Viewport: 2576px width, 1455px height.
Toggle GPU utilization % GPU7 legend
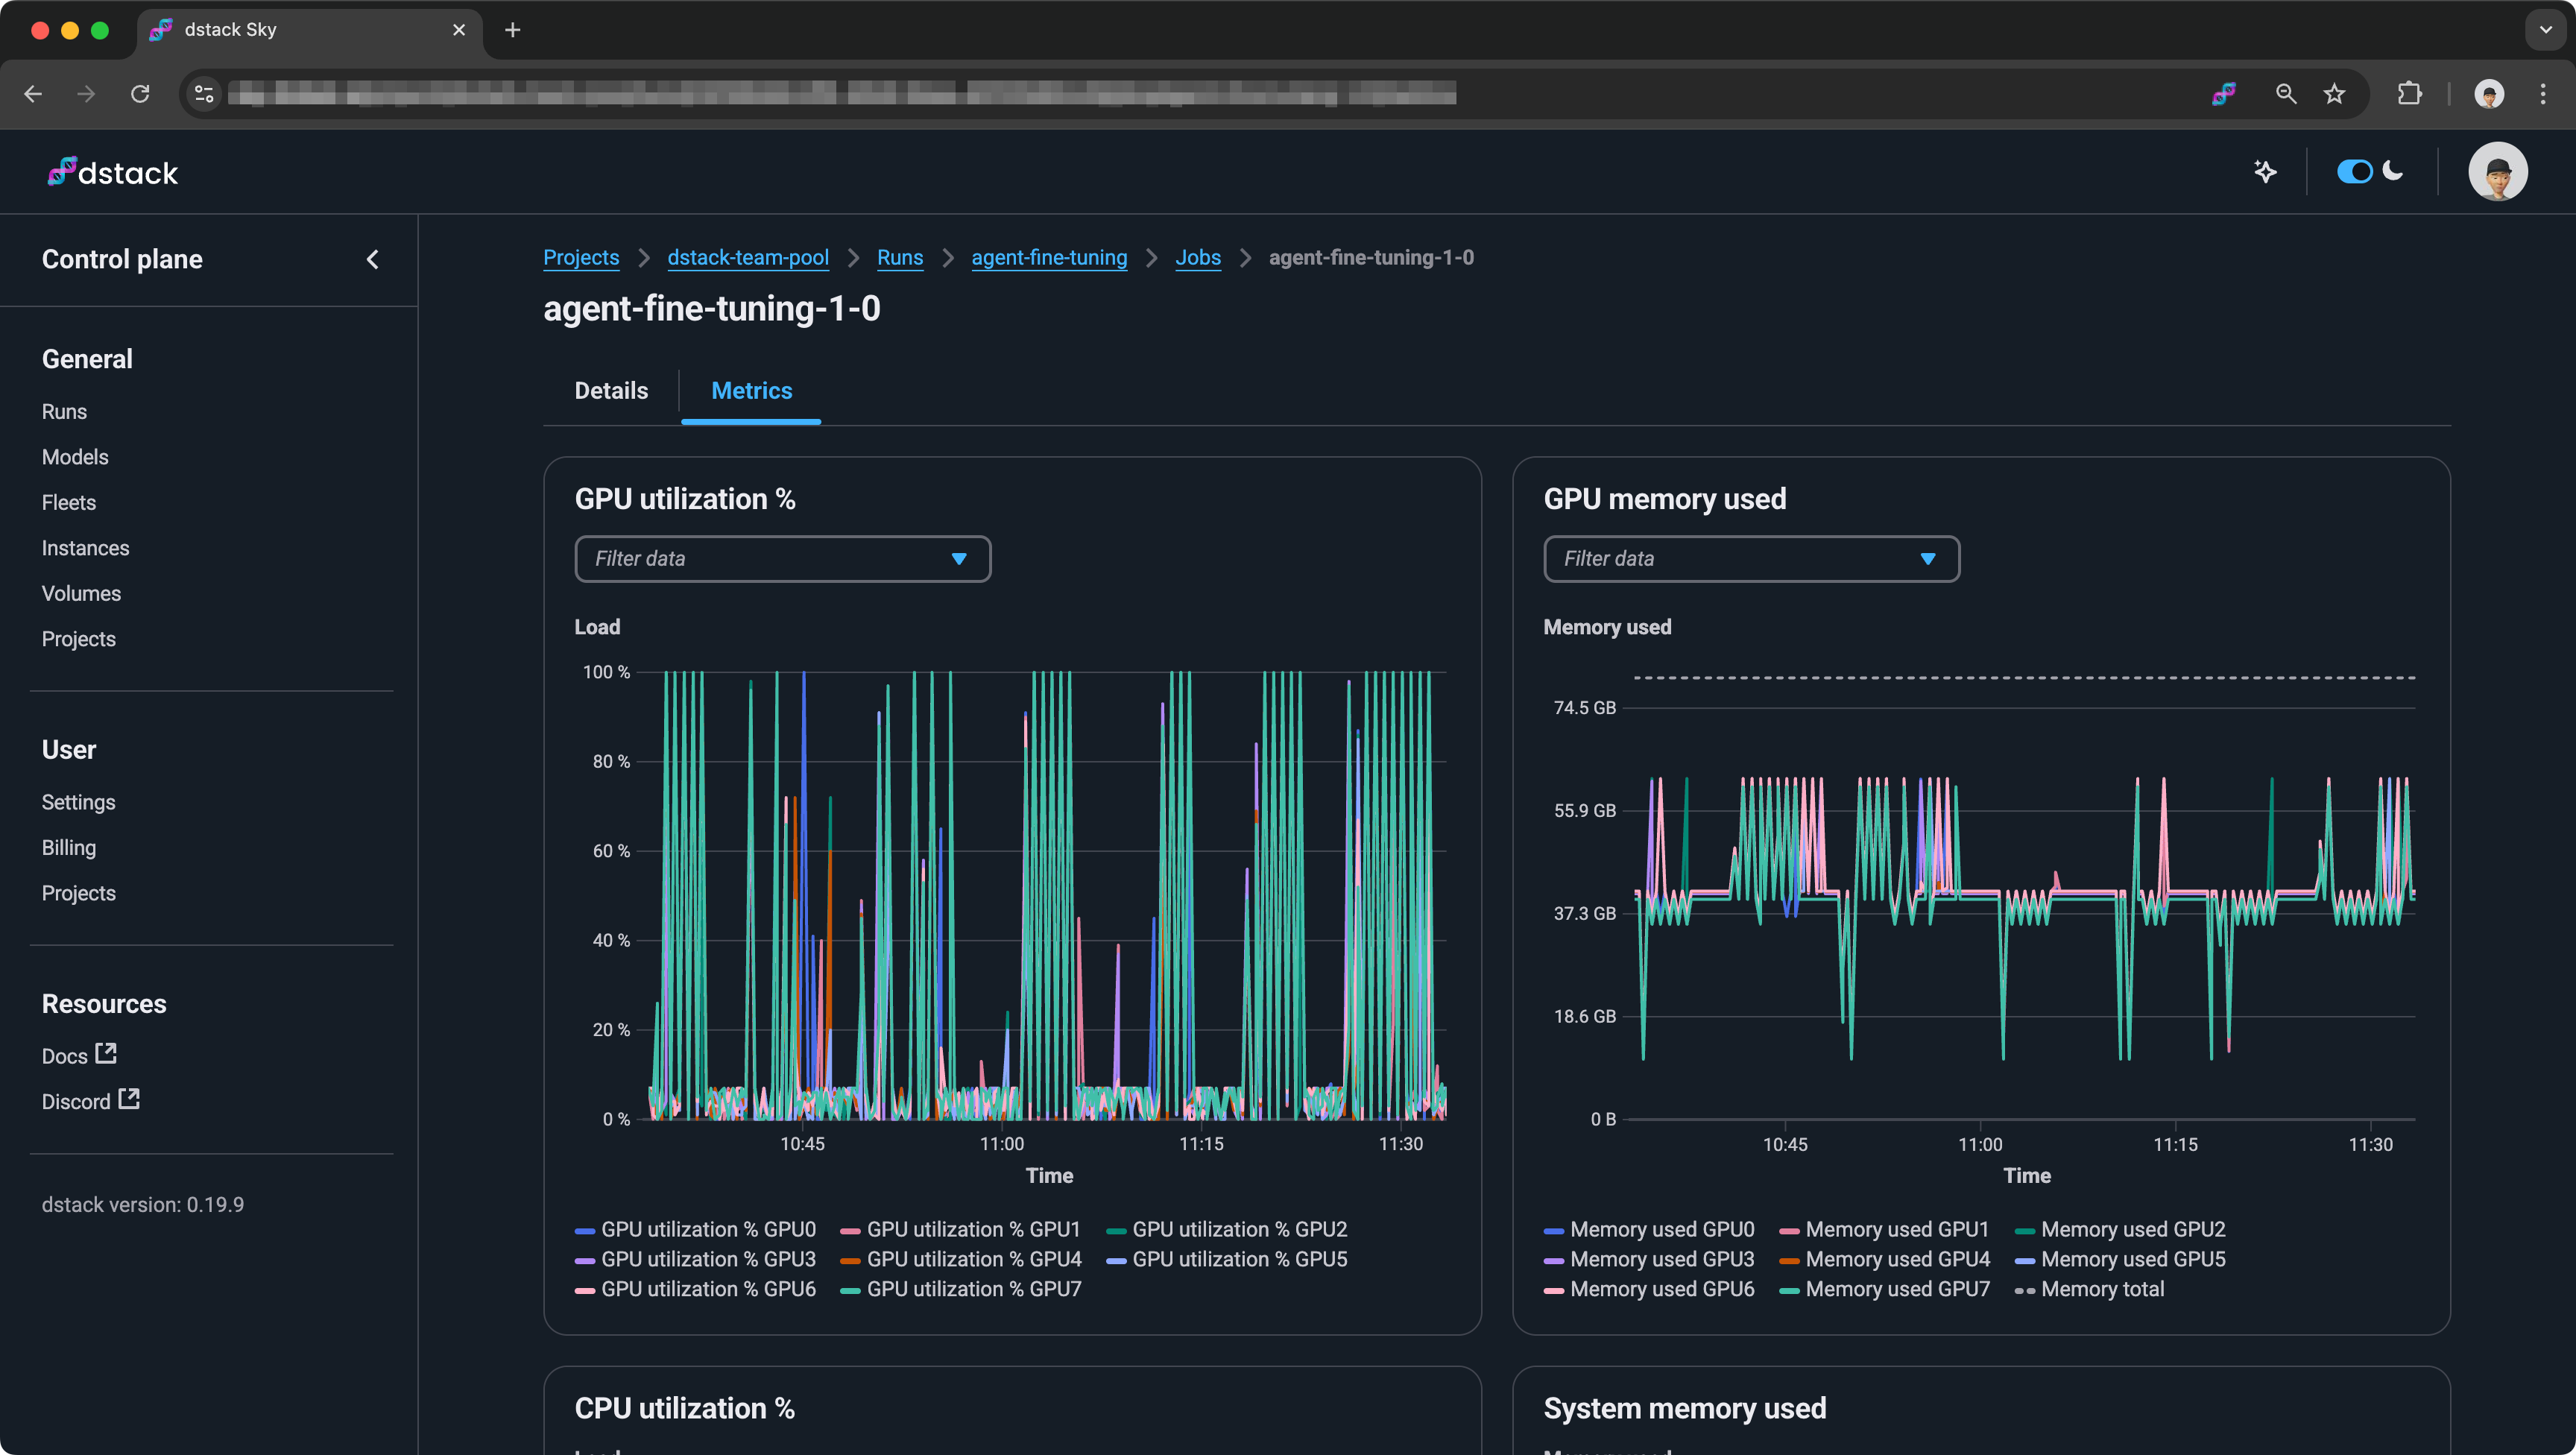(961, 1289)
